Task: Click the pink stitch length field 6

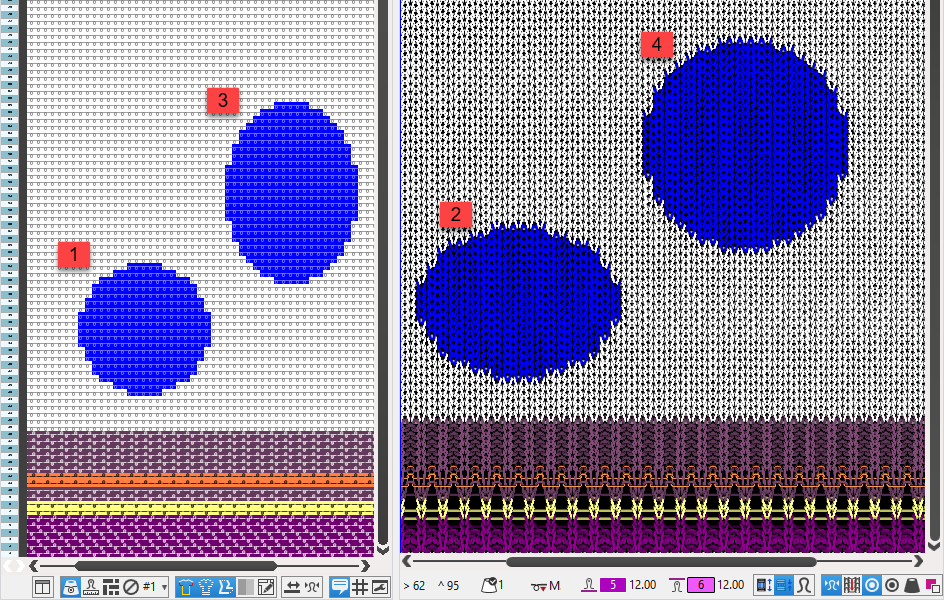Action: pyautogui.click(x=700, y=585)
